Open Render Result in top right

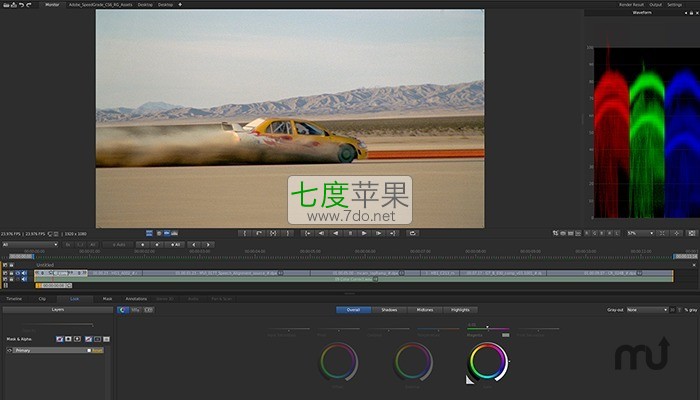pos(631,4)
